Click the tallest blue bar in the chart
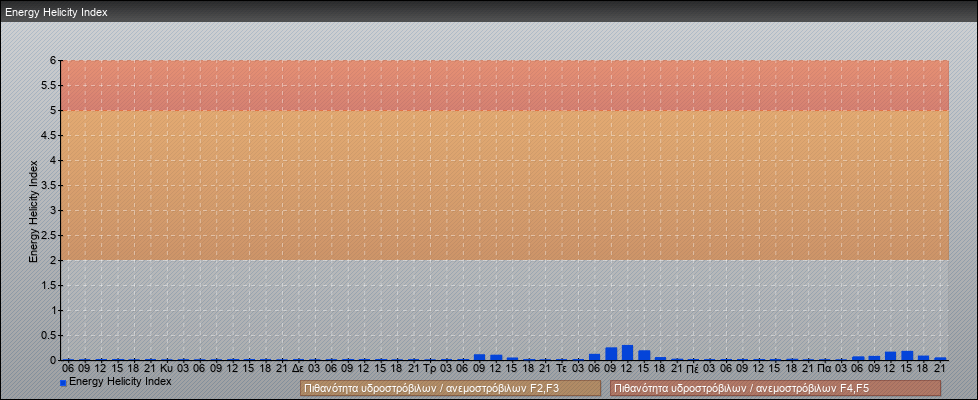This screenshot has height=400, width=978. click(x=627, y=353)
